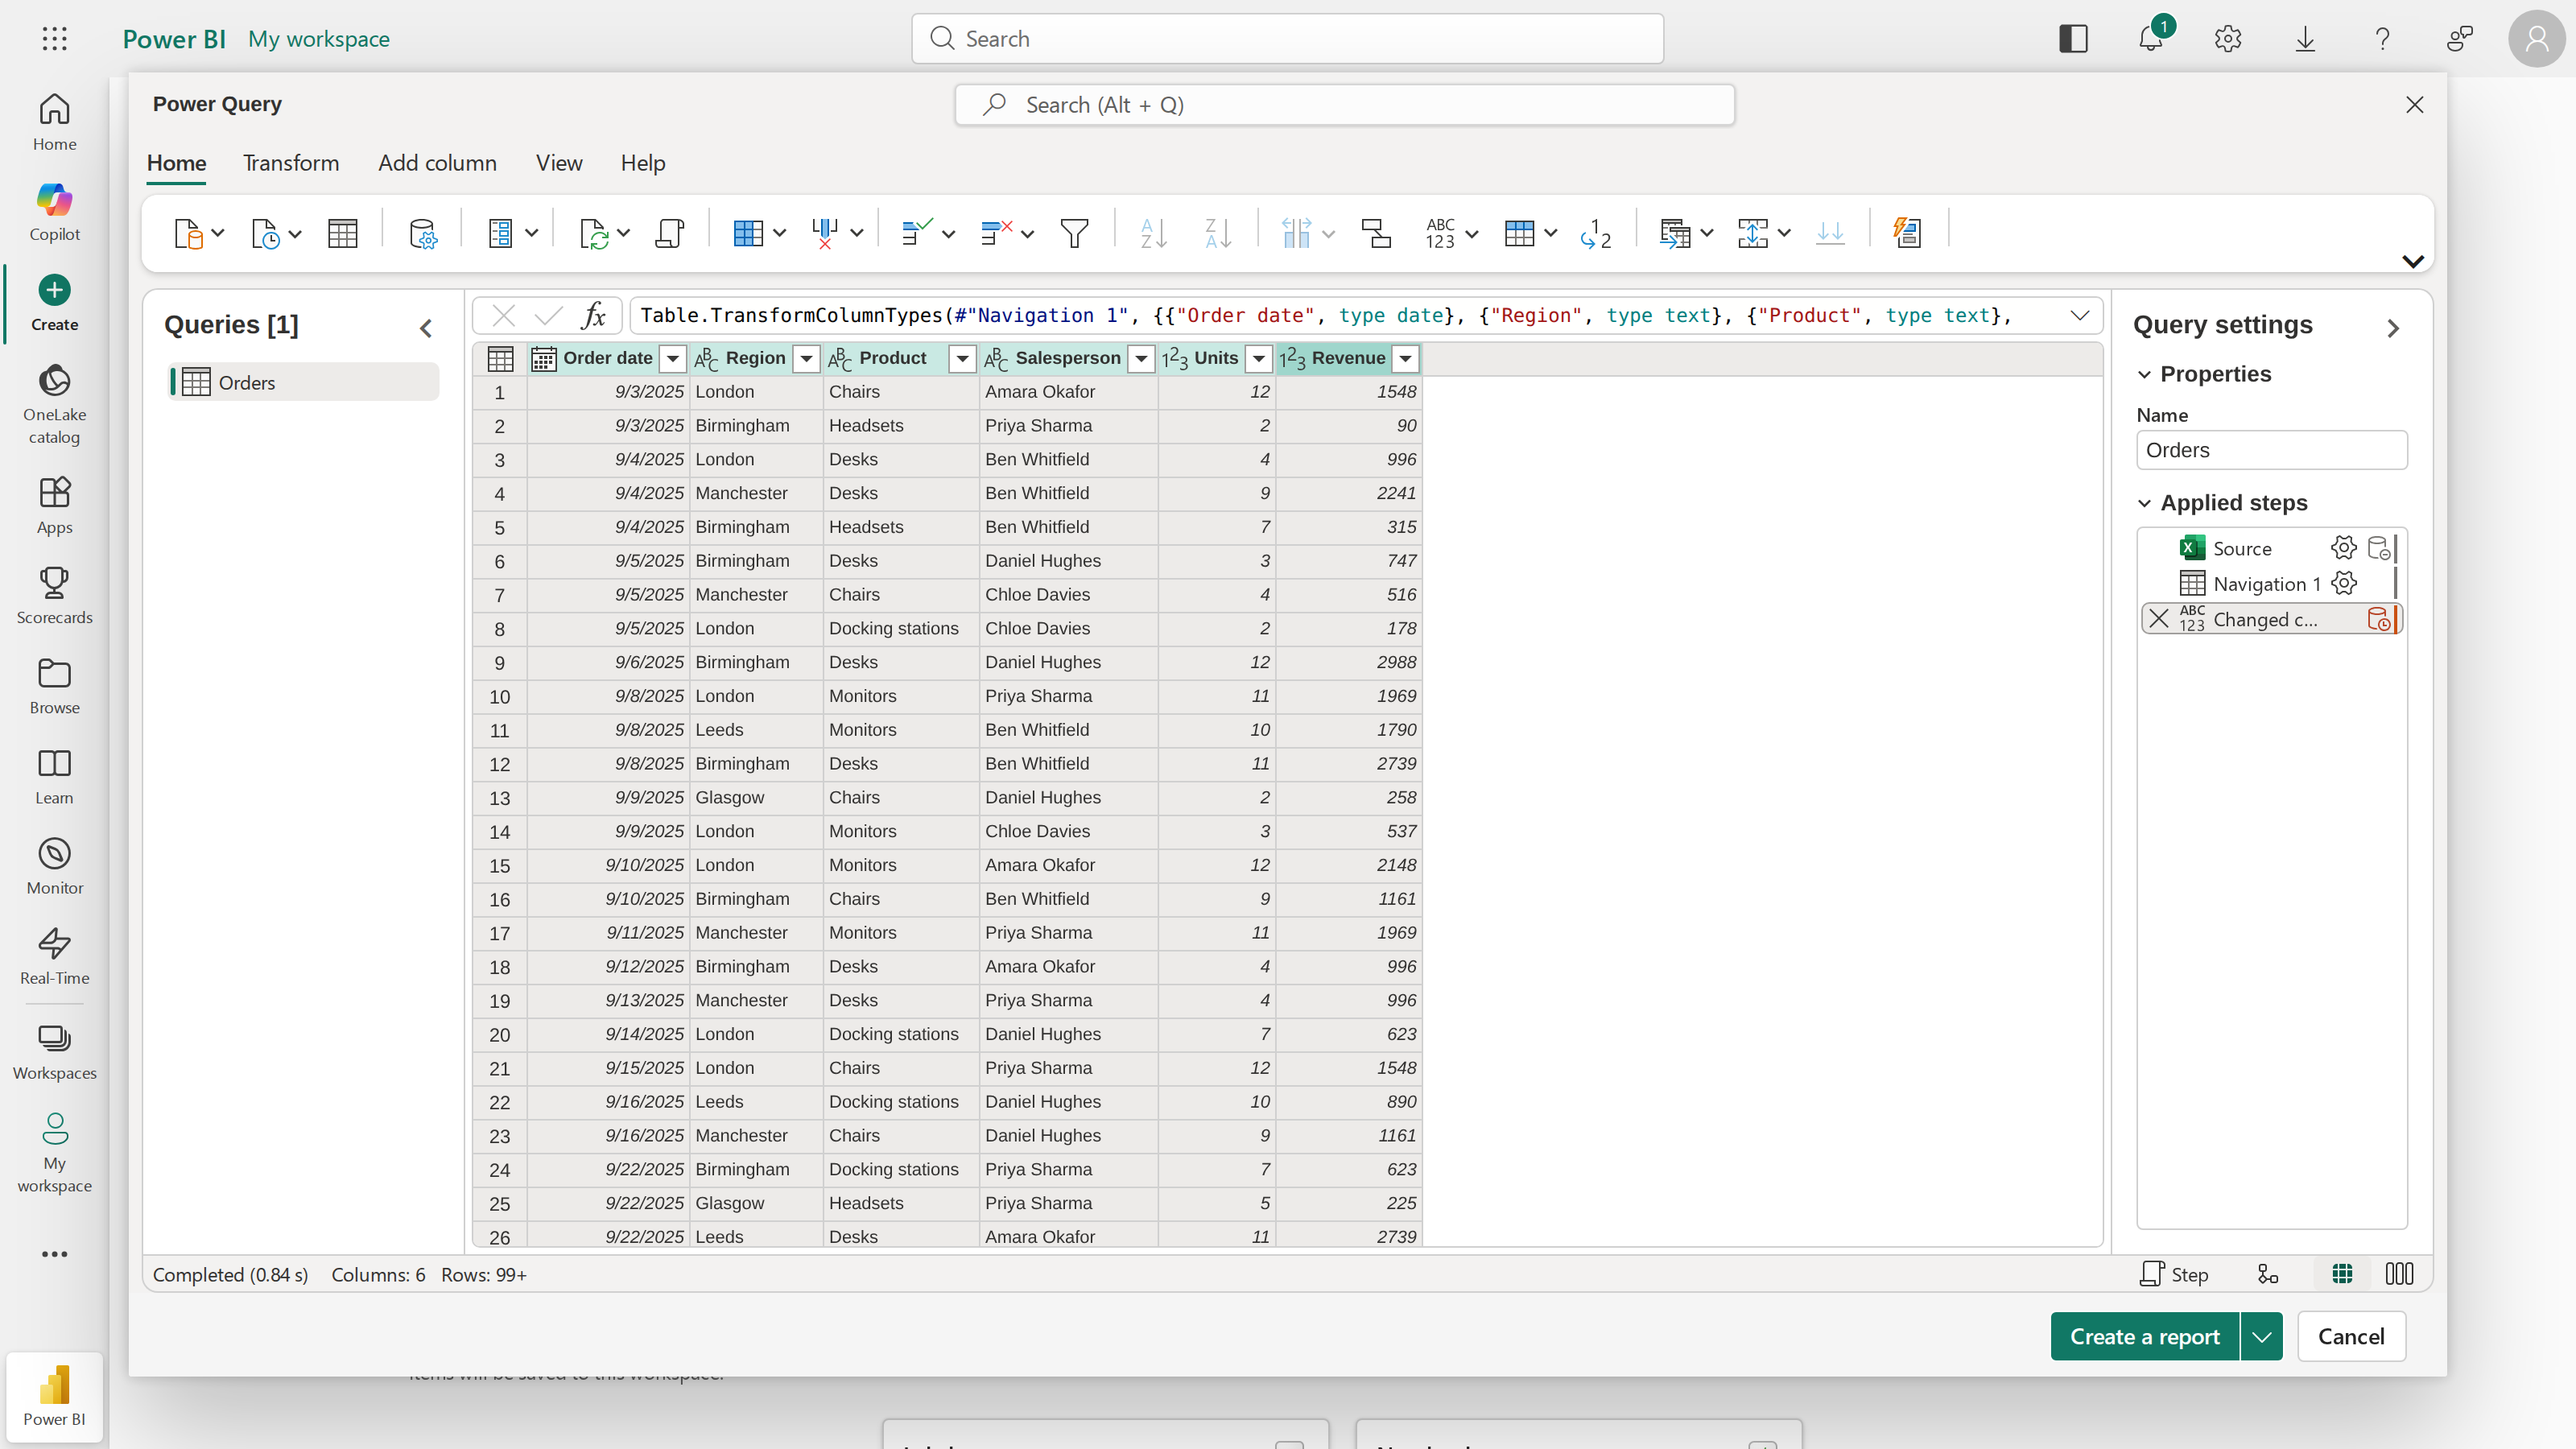Switch to the Help tab

click(642, 163)
